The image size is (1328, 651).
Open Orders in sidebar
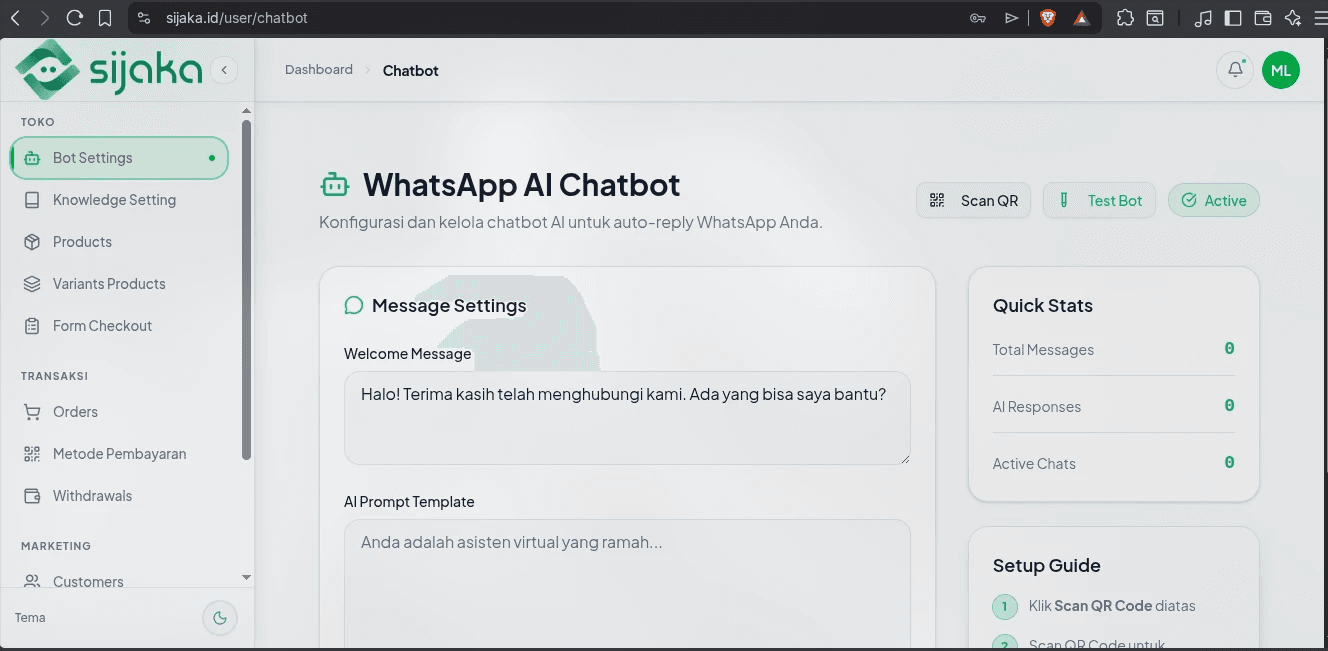(x=119, y=412)
